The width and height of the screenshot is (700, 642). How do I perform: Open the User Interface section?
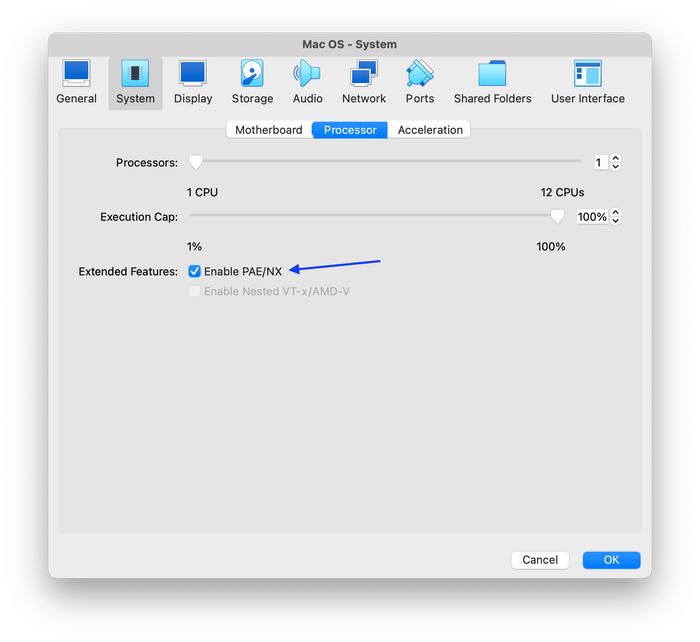[x=588, y=83]
